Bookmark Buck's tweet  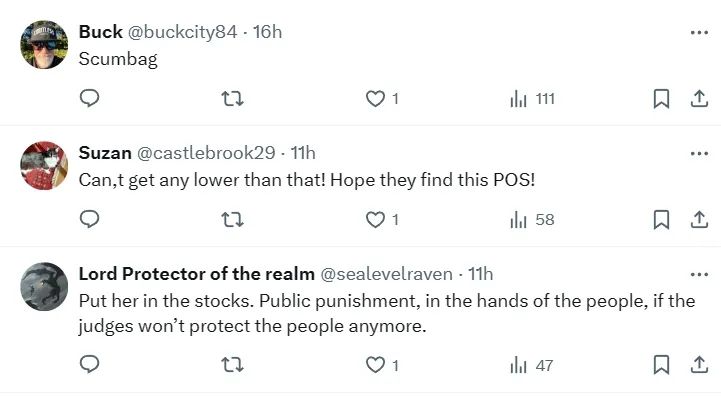click(x=661, y=98)
